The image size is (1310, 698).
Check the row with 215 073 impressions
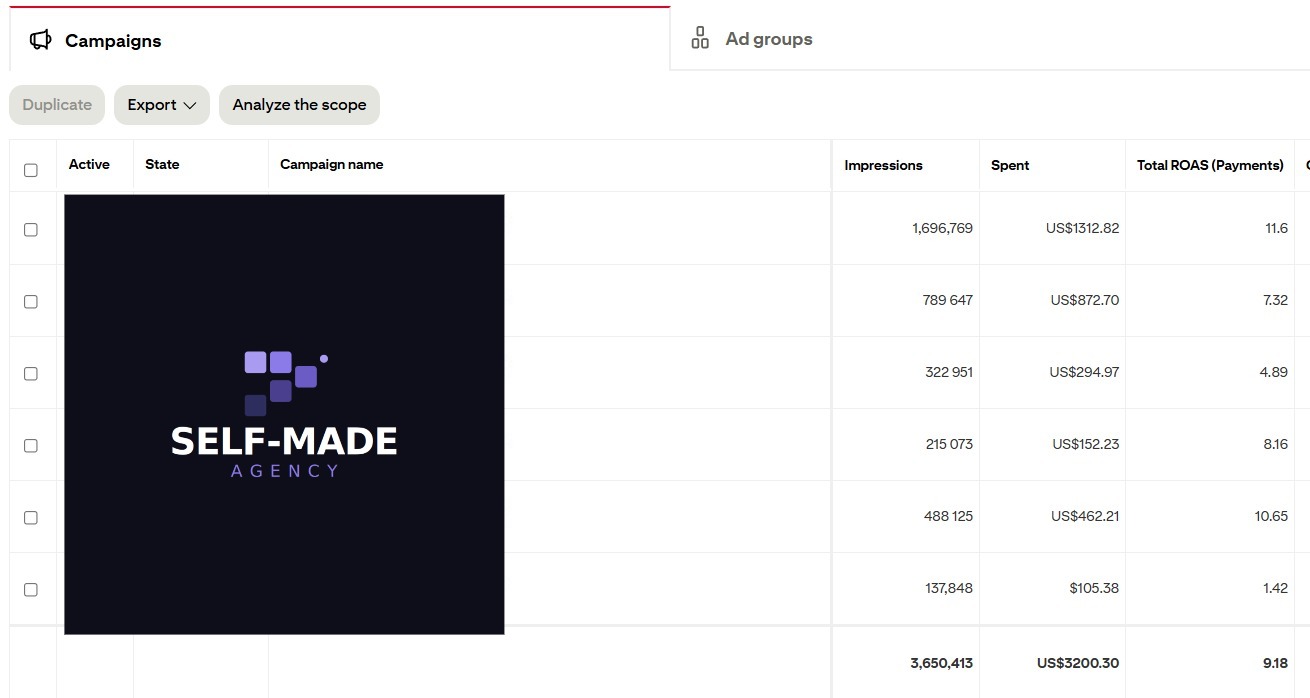click(x=31, y=445)
